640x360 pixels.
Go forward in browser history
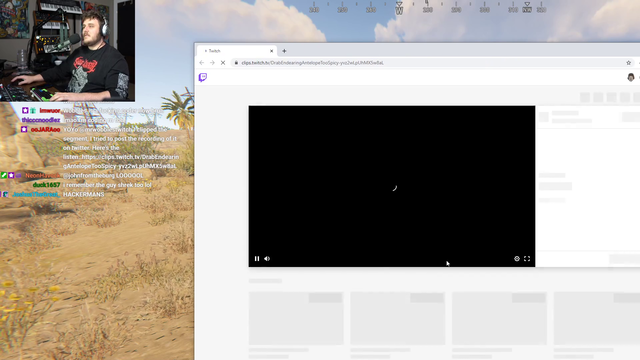tap(212, 62)
